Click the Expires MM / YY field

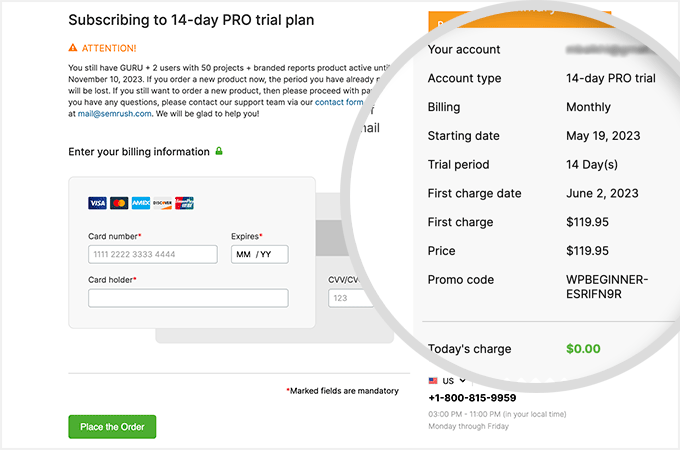coord(259,255)
